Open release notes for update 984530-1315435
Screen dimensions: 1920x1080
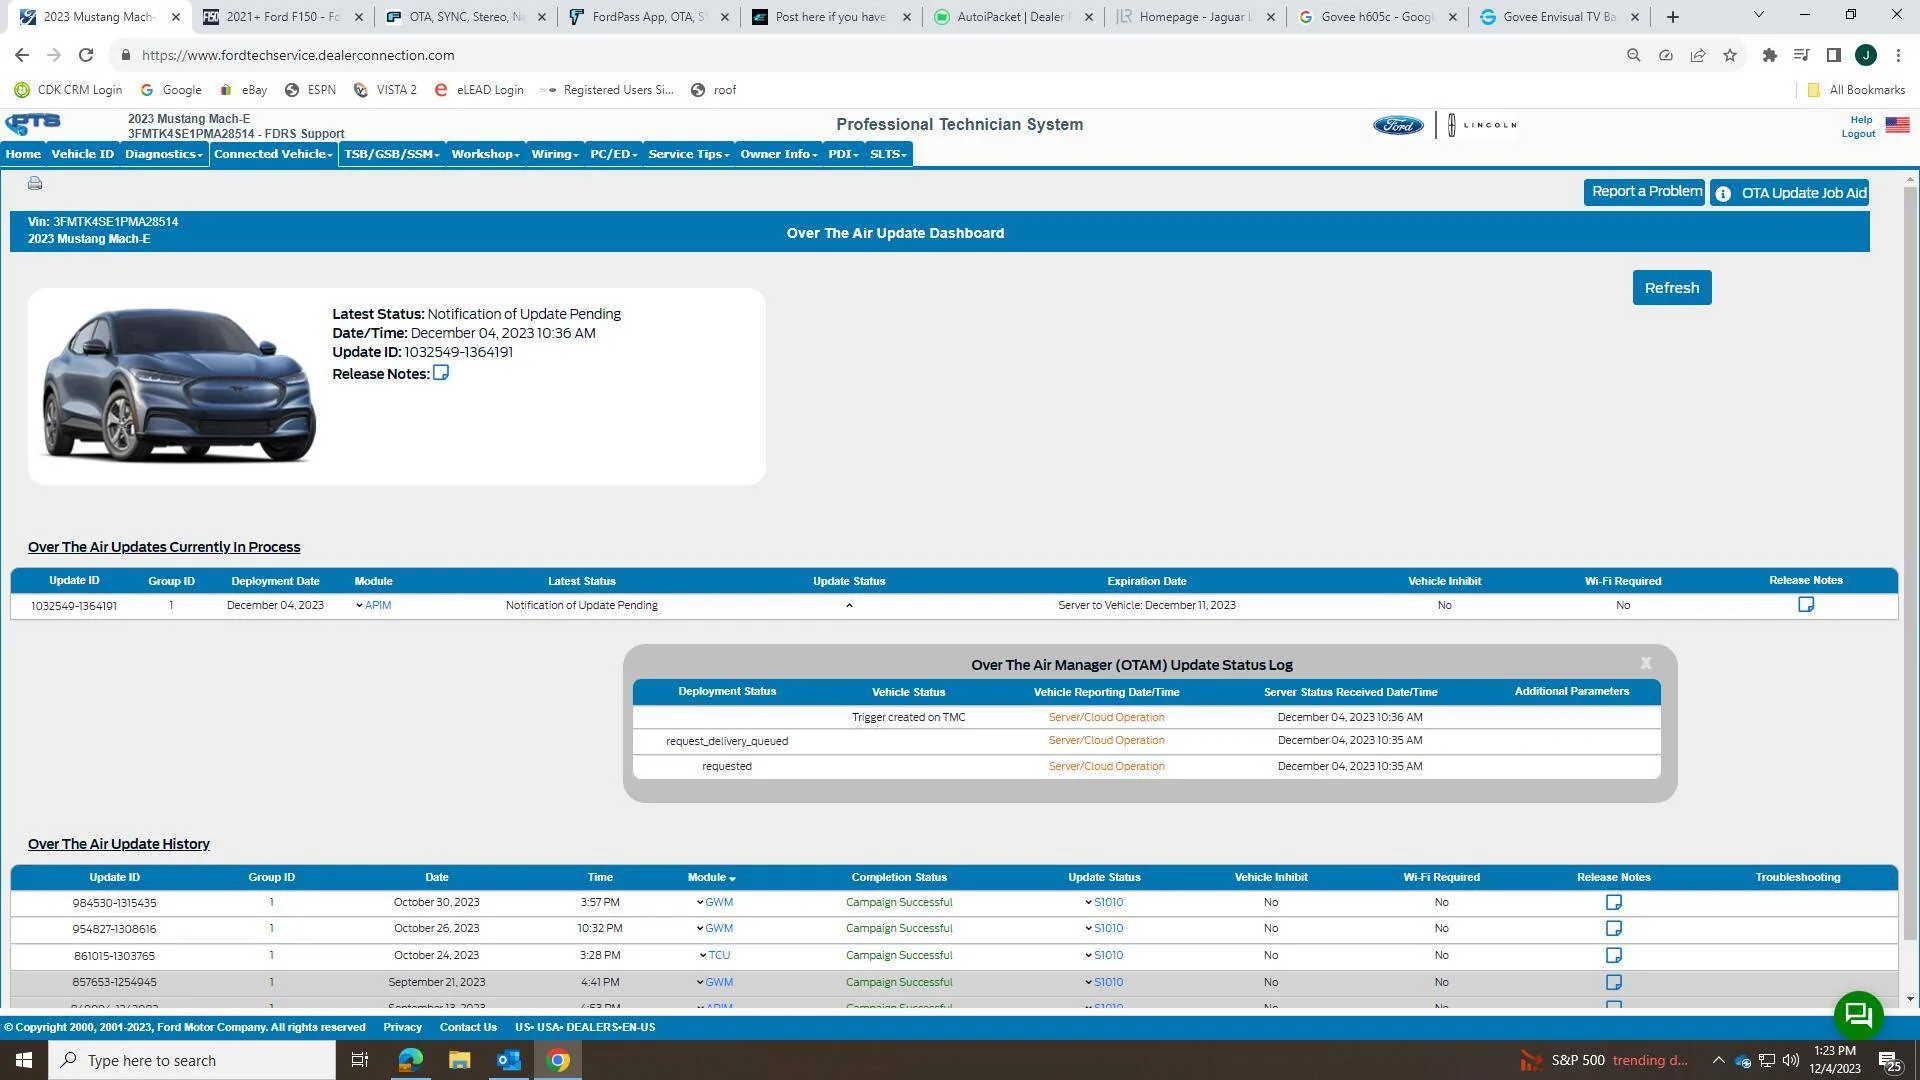tap(1614, 902)
